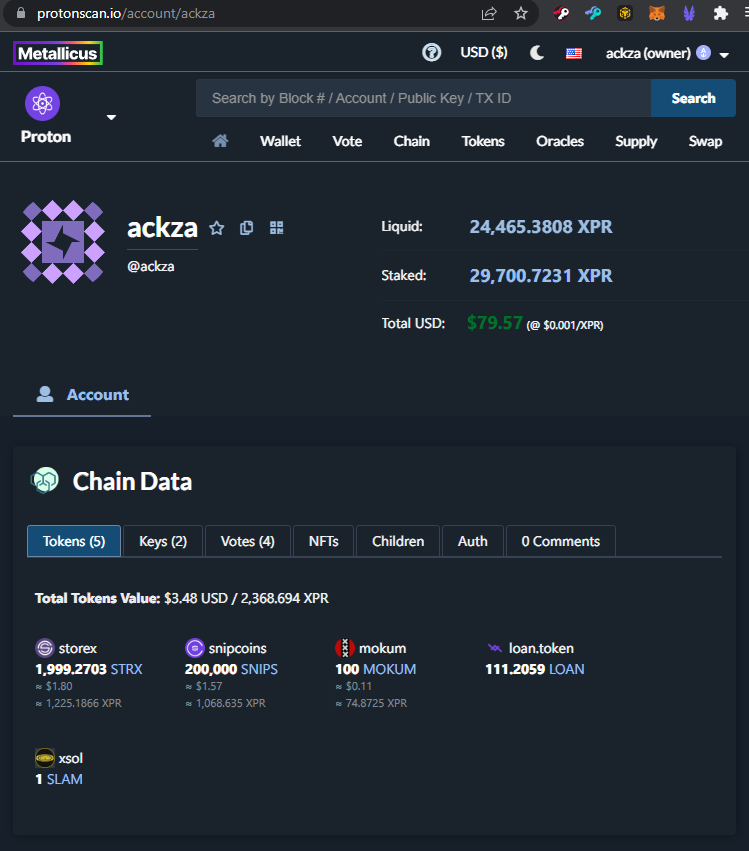Open the Wallet menu
Screen dimensions: 749x851
point(280,141)
